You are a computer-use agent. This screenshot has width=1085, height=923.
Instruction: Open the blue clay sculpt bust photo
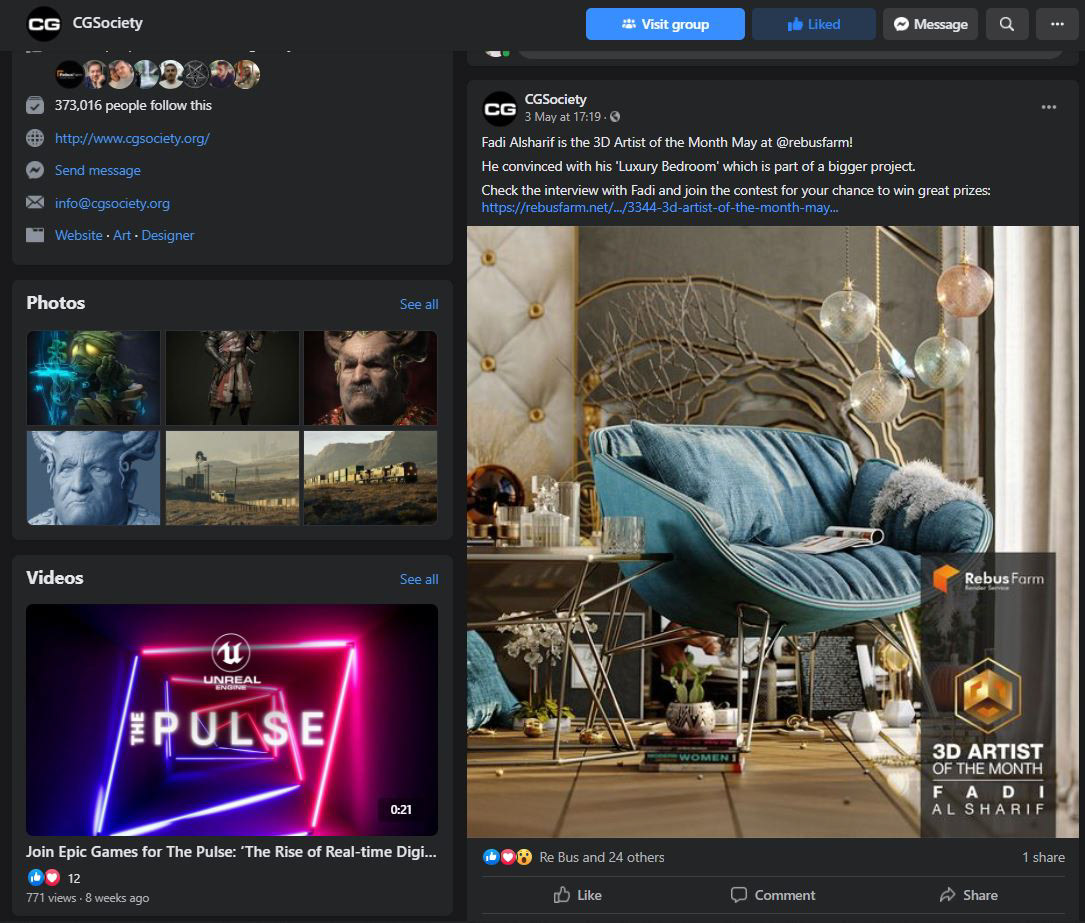pos(93,478)
